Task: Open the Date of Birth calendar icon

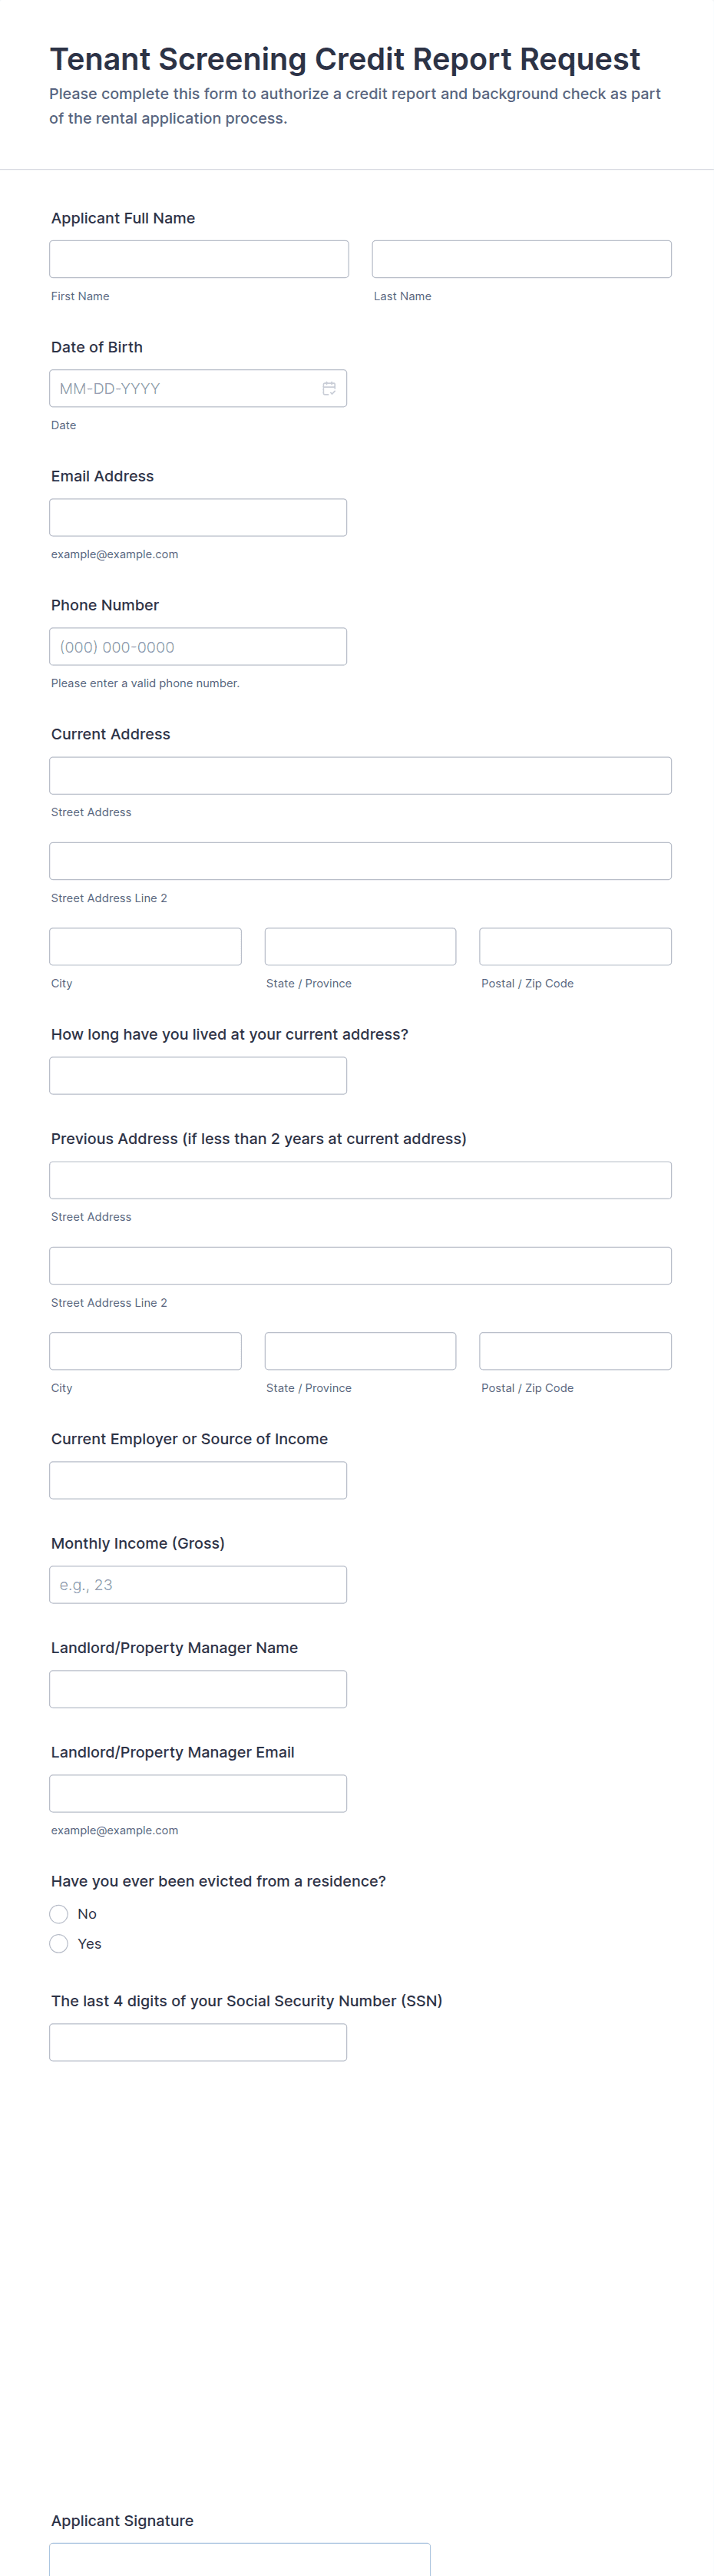Action: tap(328, 389)
